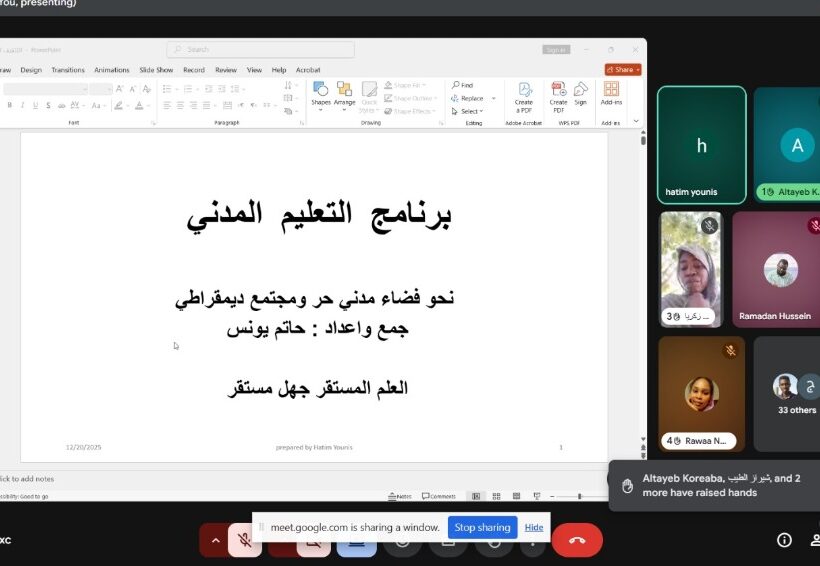Viewport: 820px width, 566px height.
Task: Click Create a PDF in Adobe Acrobat group
Action: click(523, 96)
